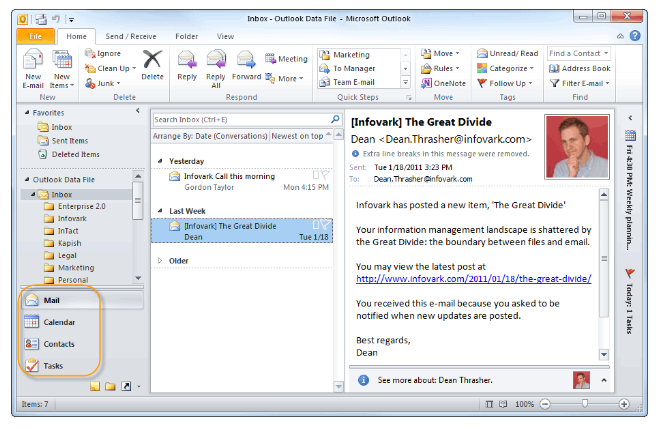This screenshot has width=659, height=429.
Task: Open the Address Book
Action: [580, 68]
